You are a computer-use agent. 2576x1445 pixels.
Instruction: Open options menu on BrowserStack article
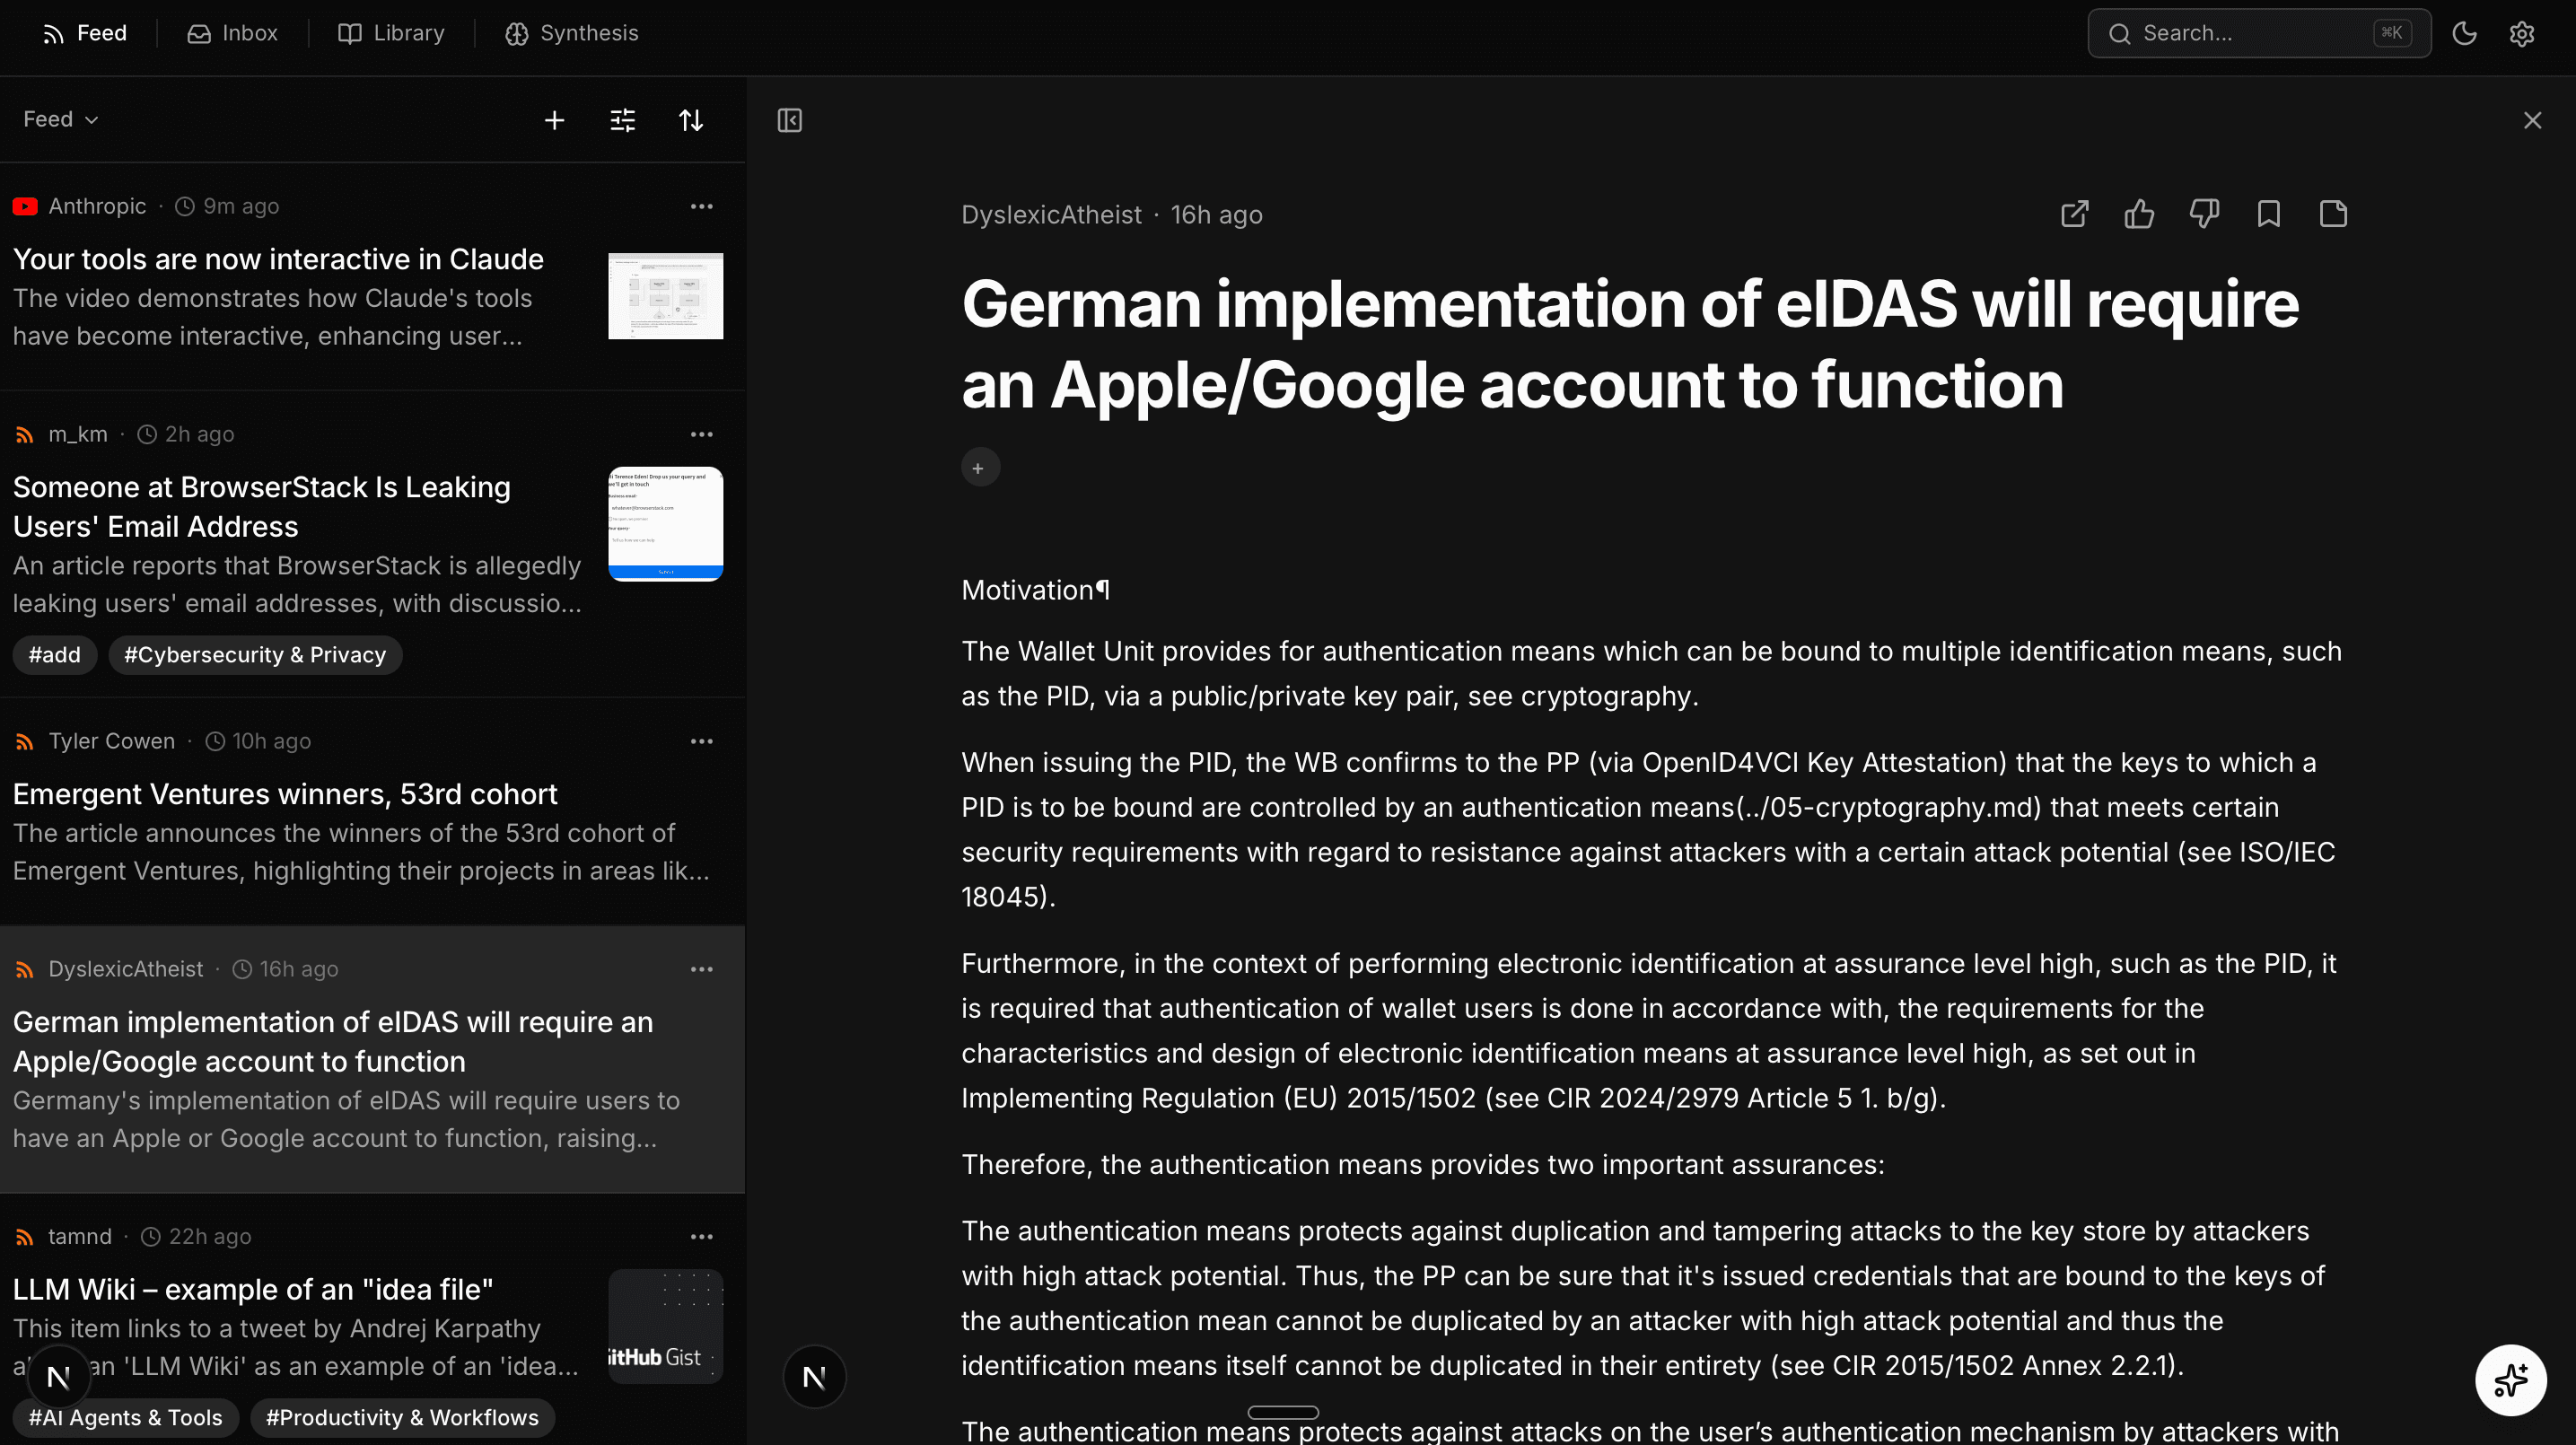(701, 434)
